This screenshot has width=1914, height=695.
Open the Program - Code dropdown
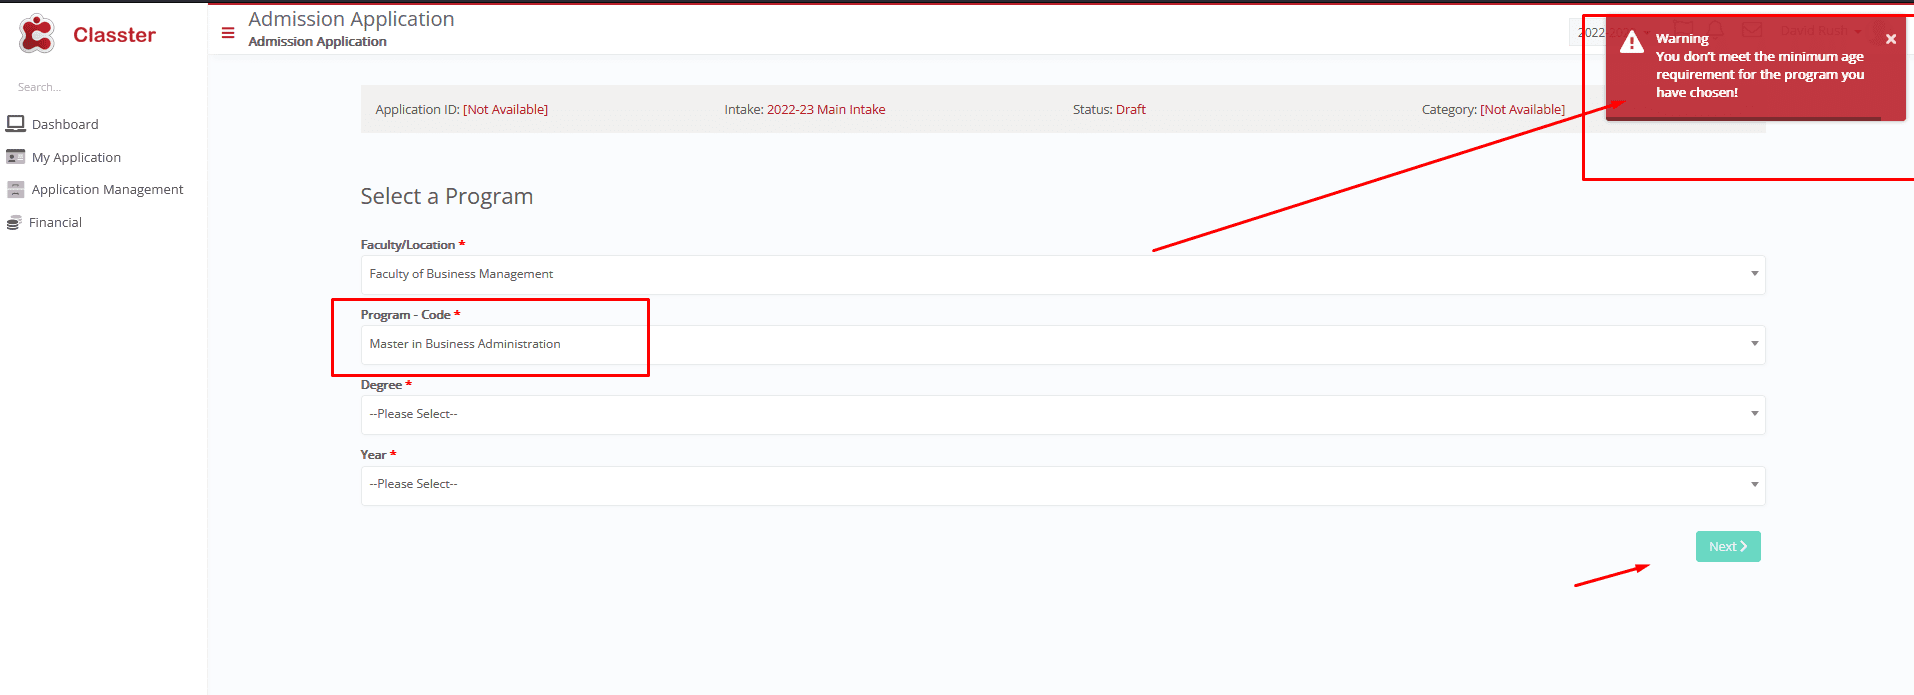[x=1063, y=344]
